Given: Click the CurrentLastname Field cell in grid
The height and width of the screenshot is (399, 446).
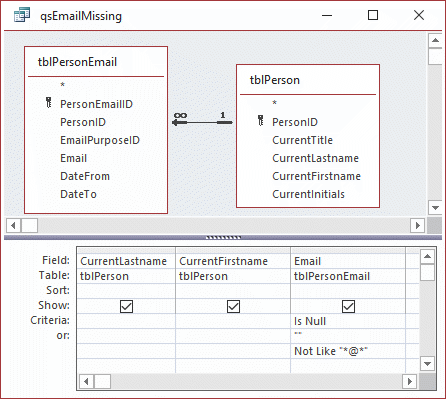Looking at the screenshot, I should pyautogui.click(x=126, y=261).
